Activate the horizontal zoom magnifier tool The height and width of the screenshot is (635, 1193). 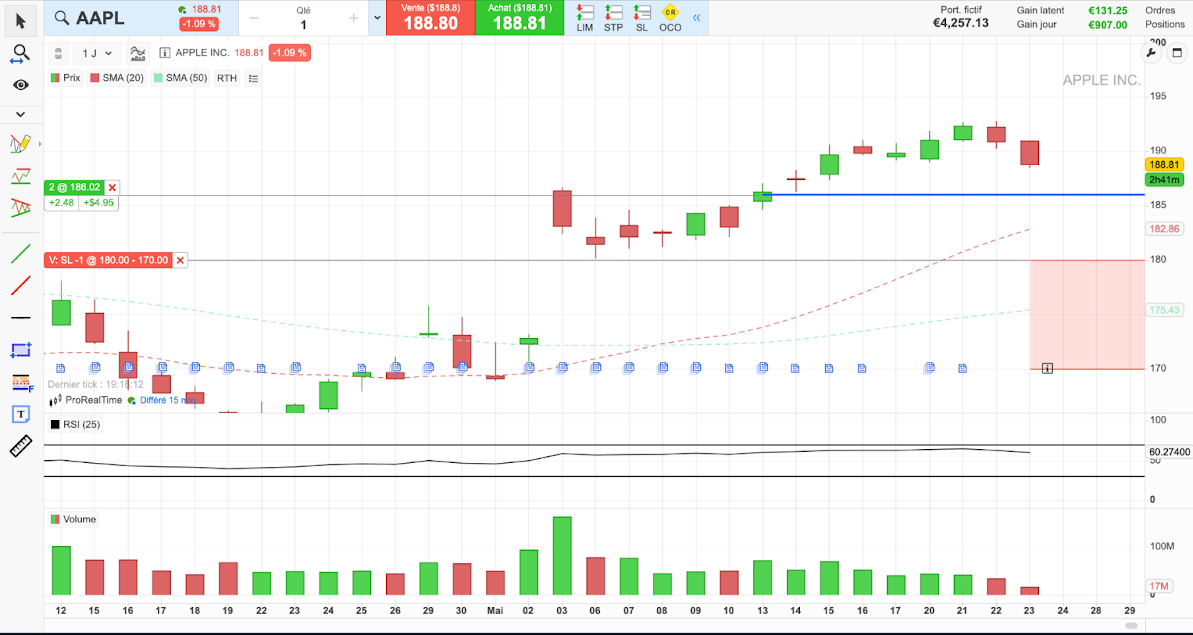(x=21, y=53)
